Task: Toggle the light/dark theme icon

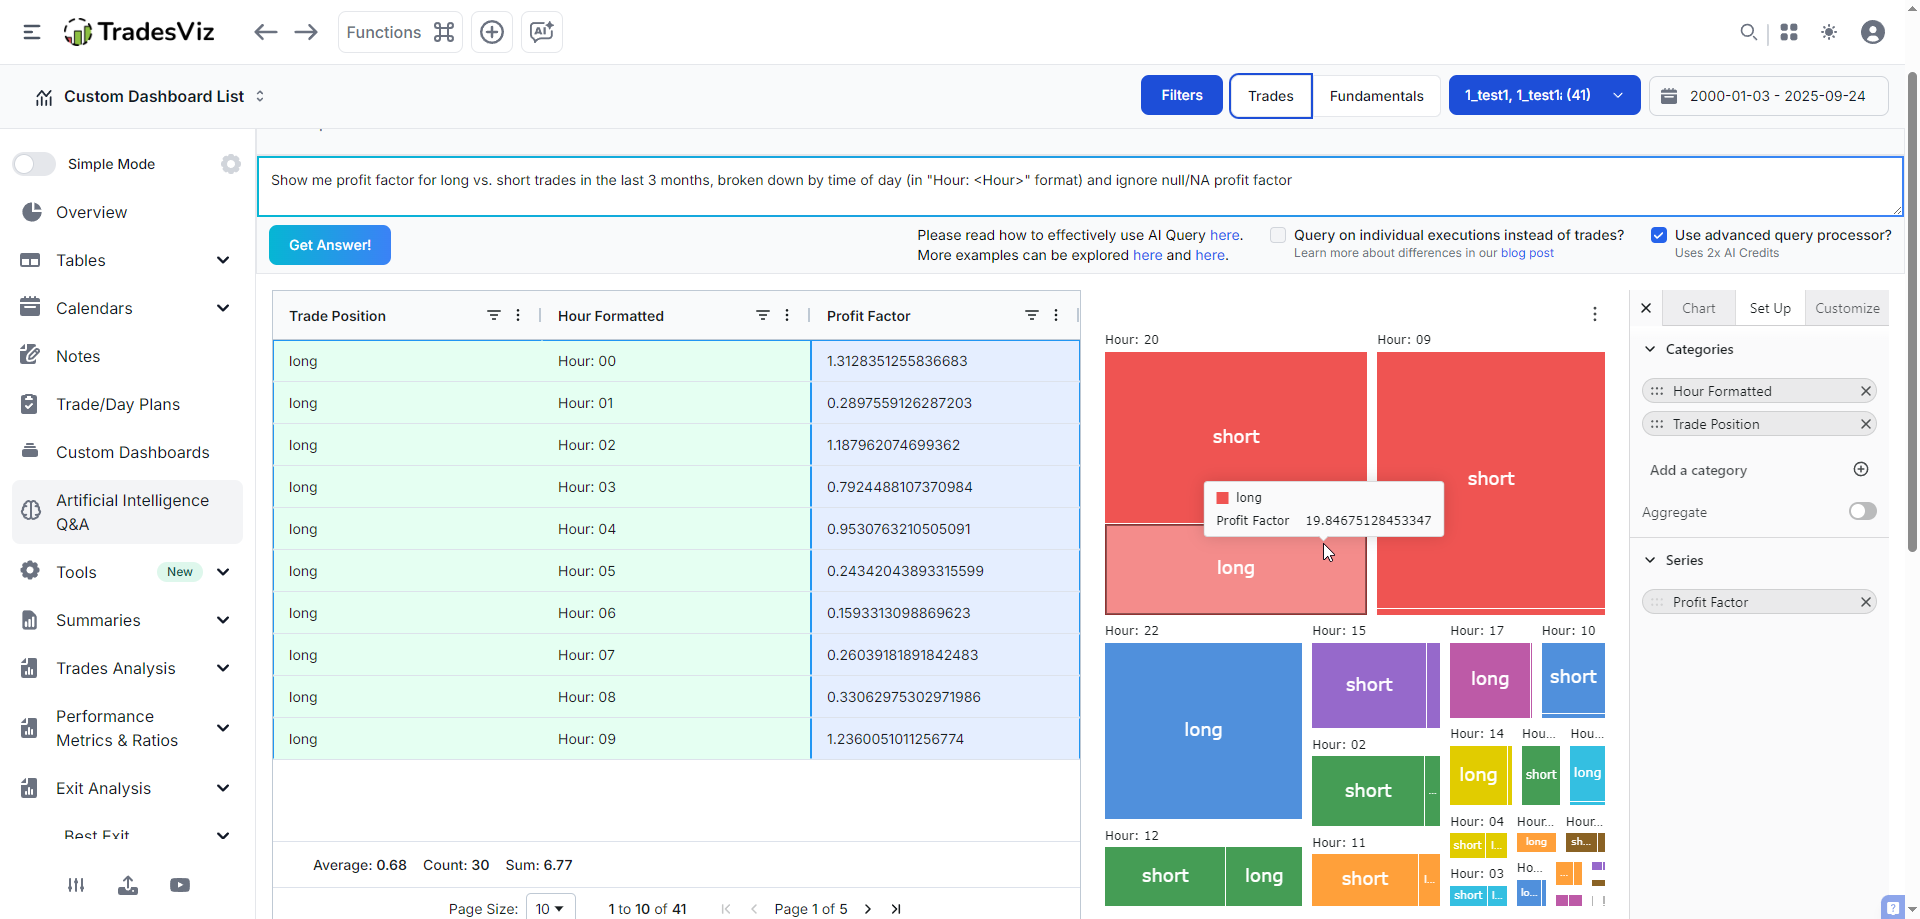Action: [1829, 32]
